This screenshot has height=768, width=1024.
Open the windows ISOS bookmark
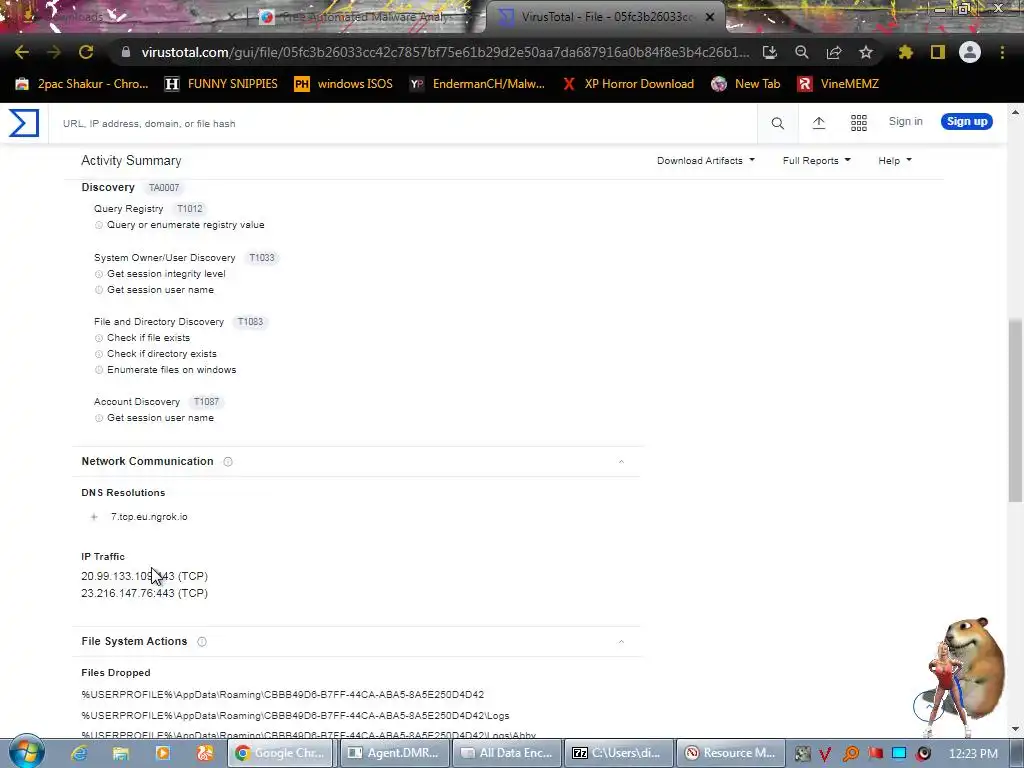click(344, 84)
